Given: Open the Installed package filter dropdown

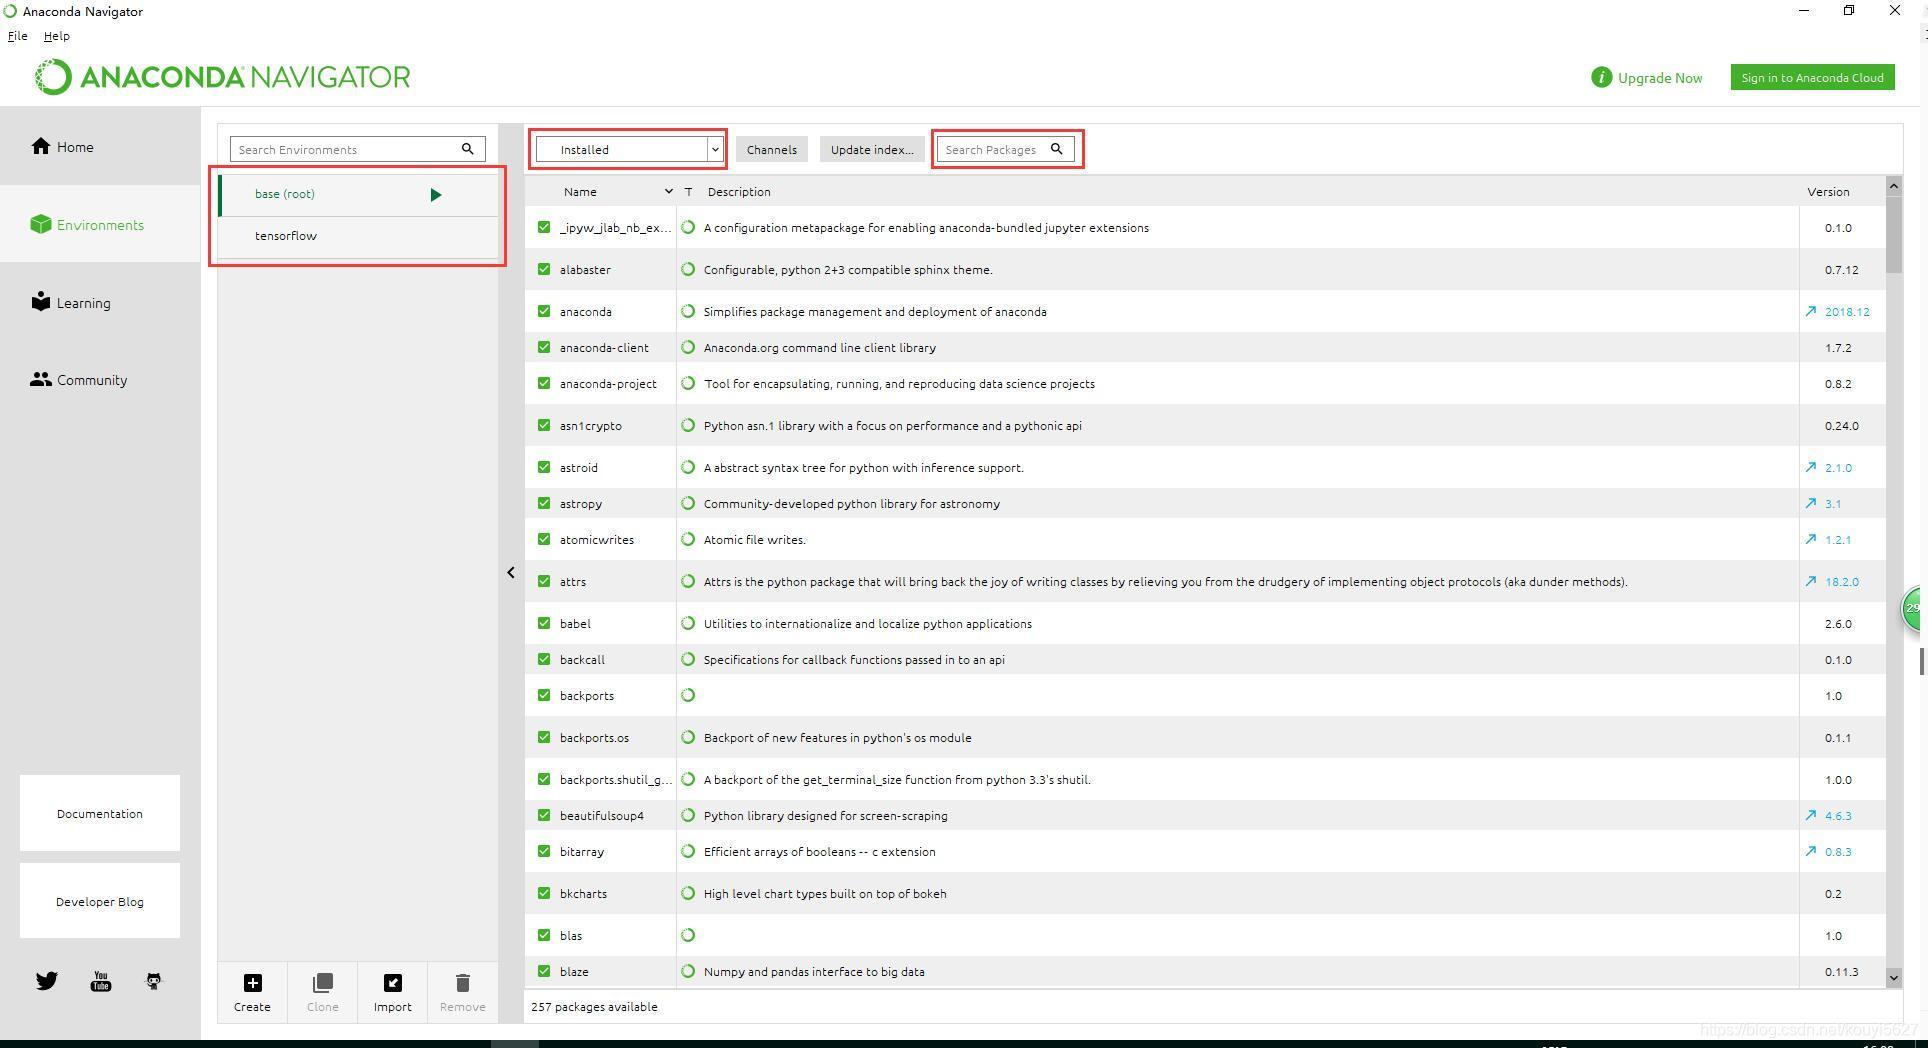Looking at the screenshot, I should [629, 149].
